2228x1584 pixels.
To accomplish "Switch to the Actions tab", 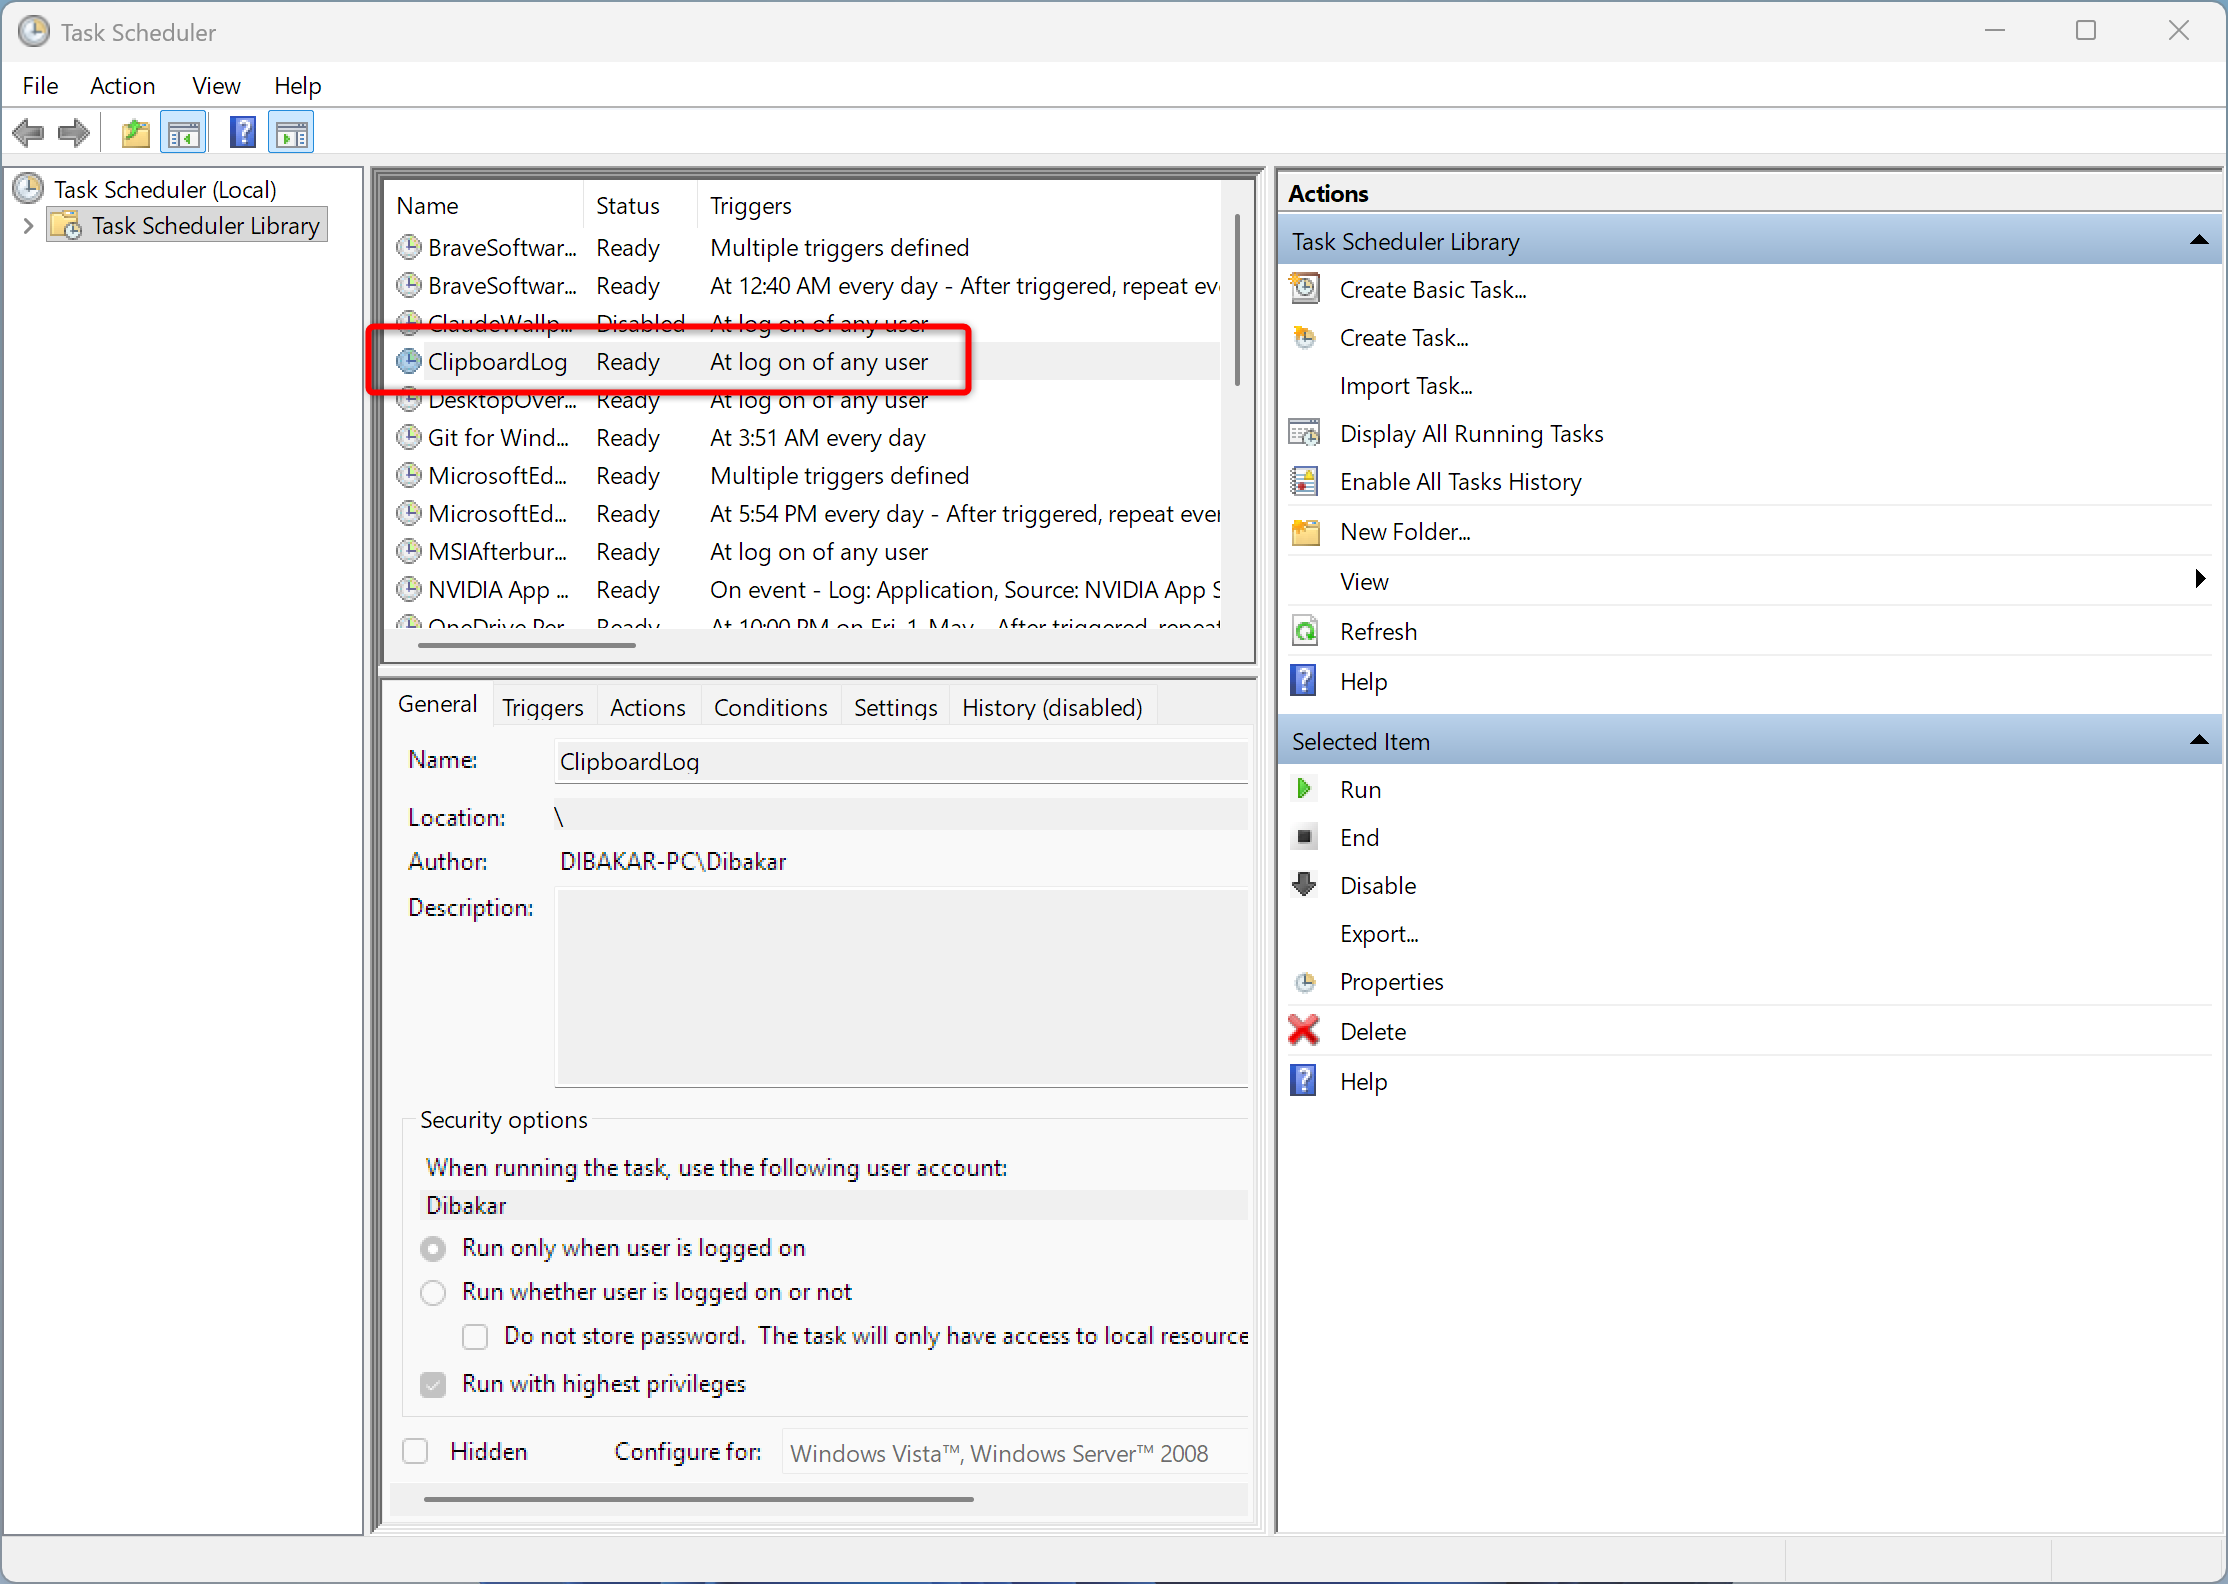I will [648, 707].
